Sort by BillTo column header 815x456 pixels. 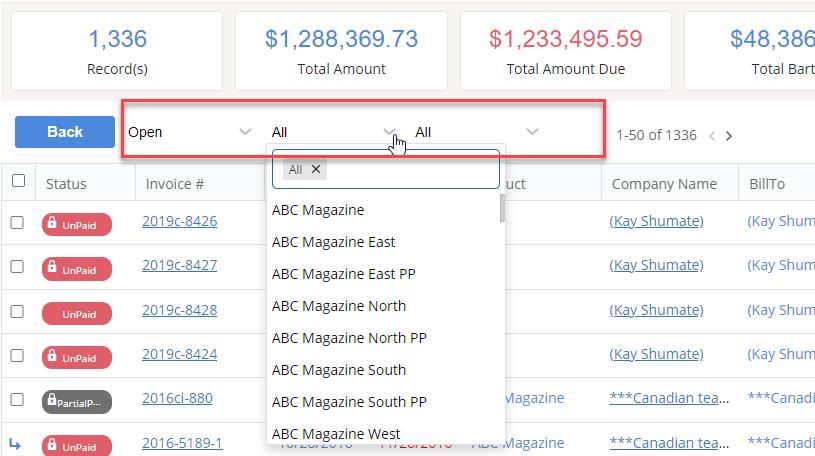coord(767,184)
